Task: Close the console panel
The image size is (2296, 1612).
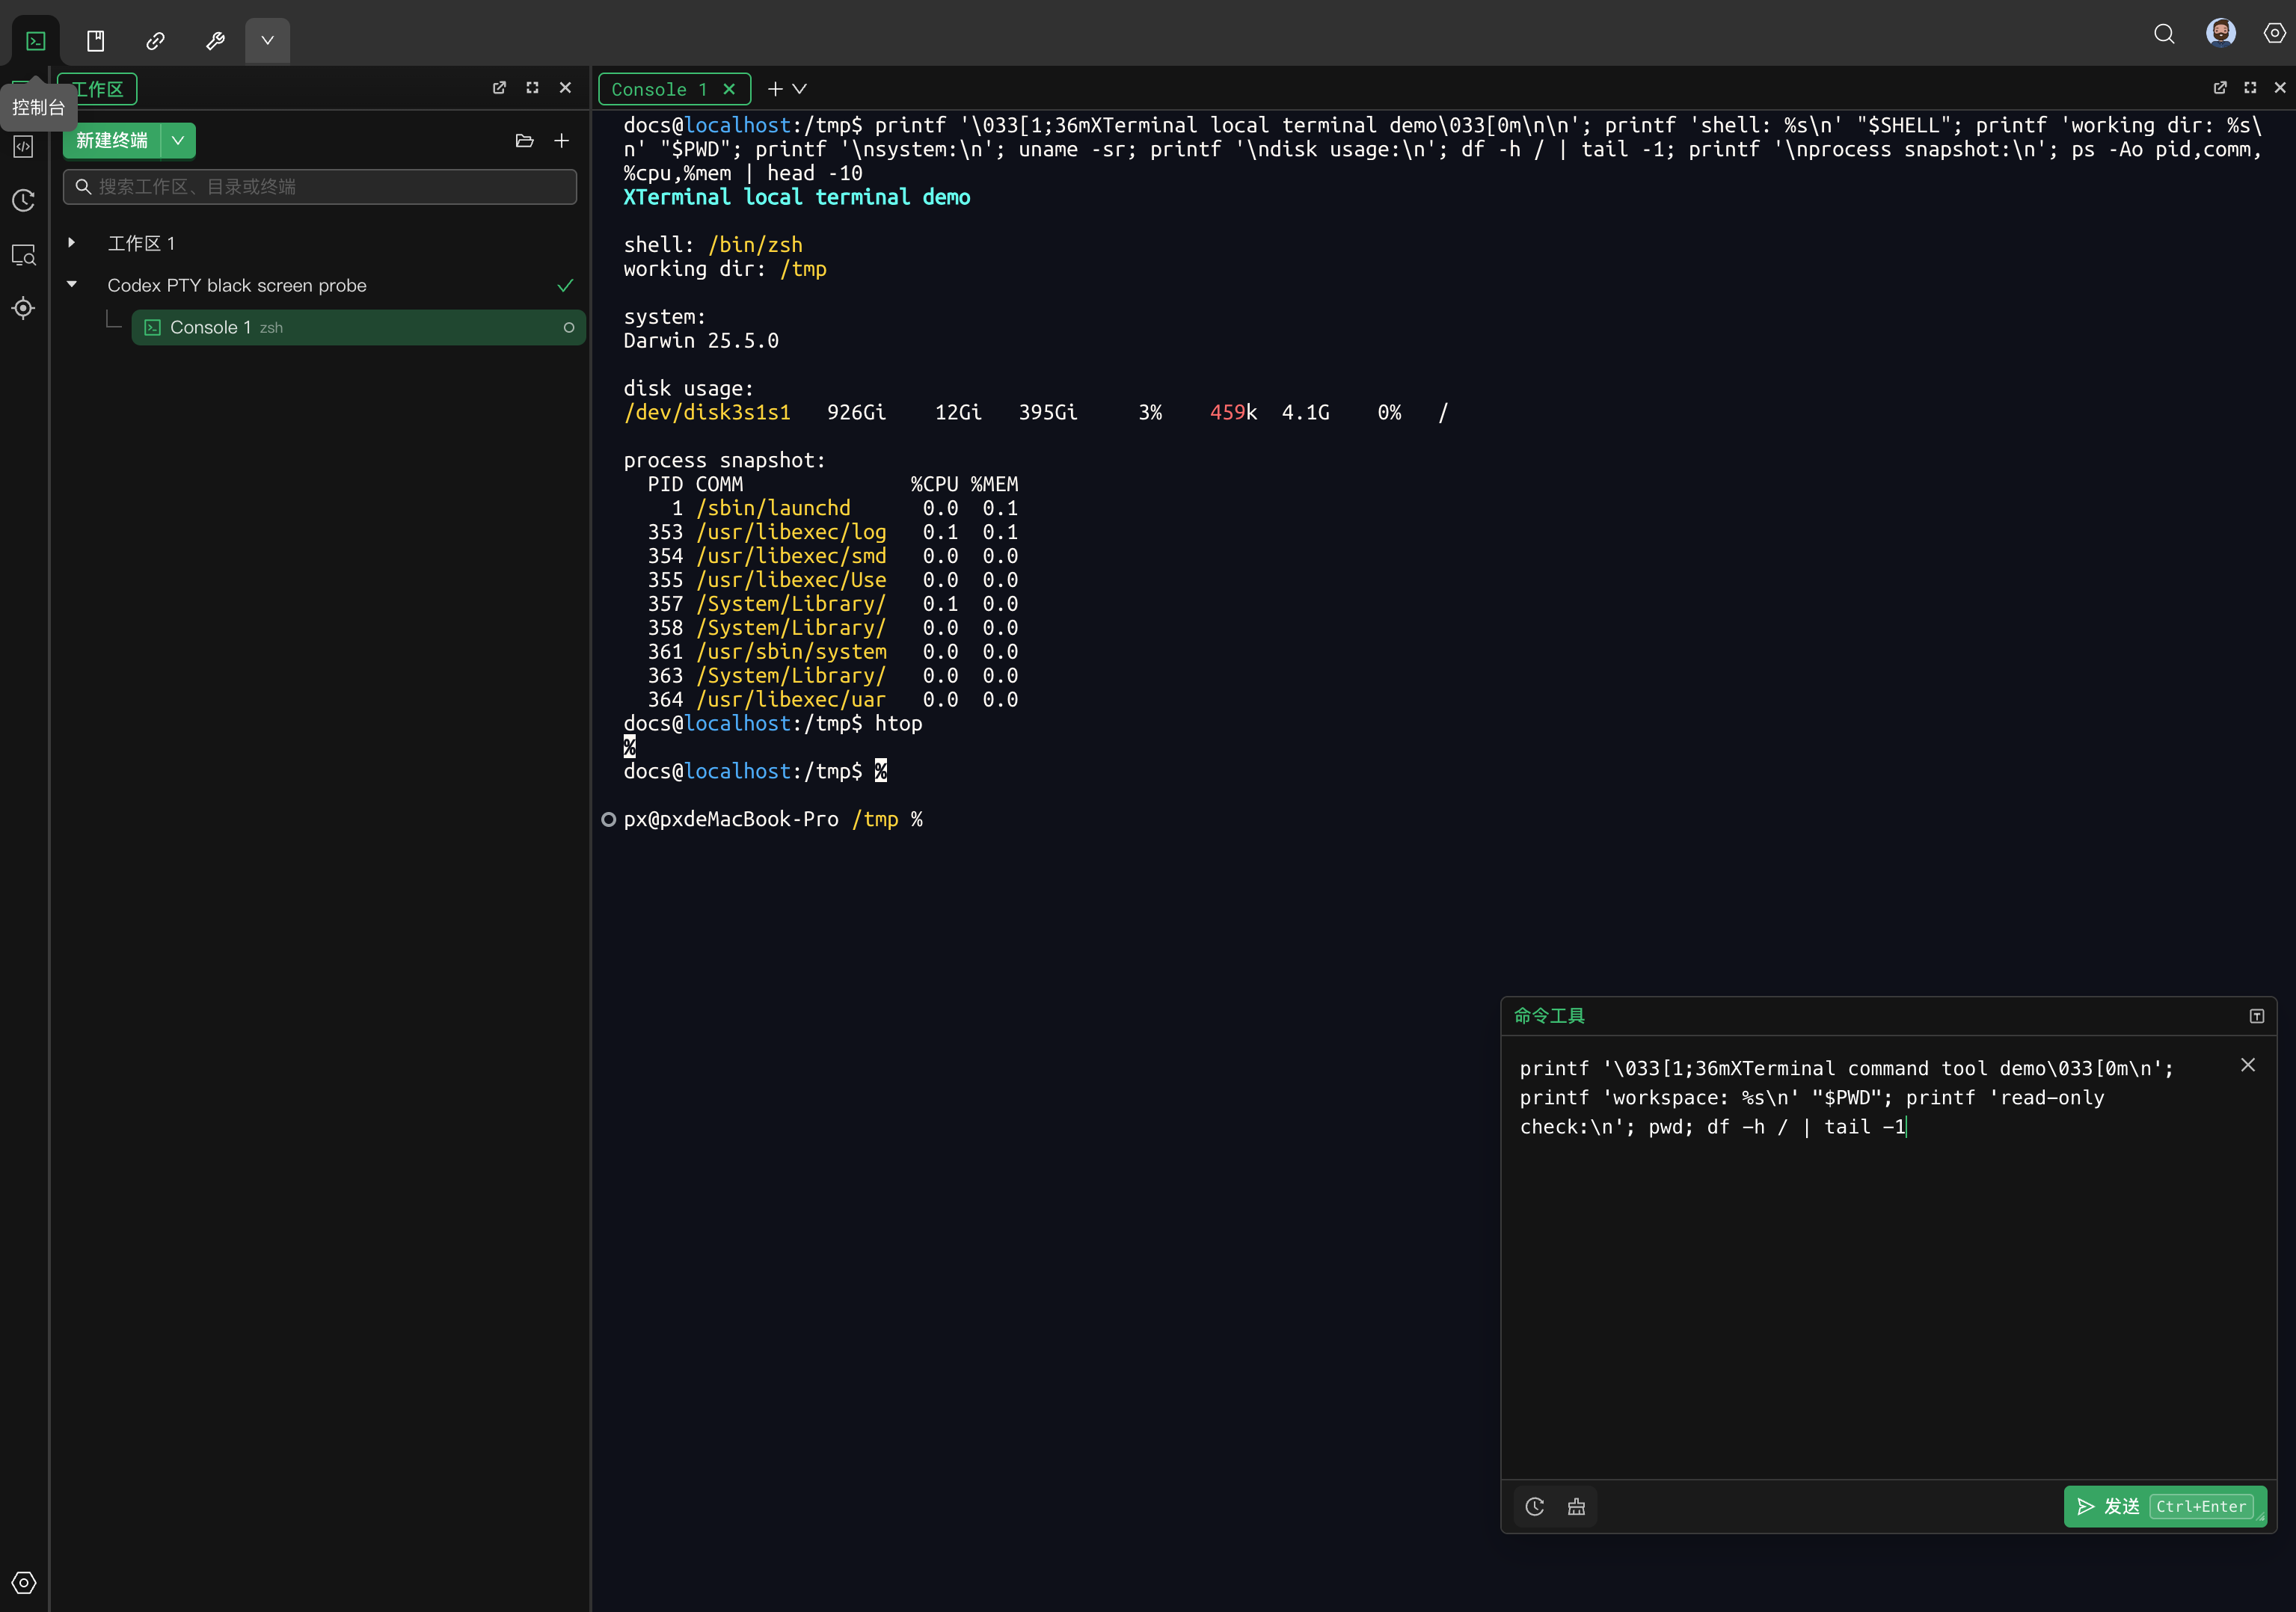Action: (x=2280, y=88)
